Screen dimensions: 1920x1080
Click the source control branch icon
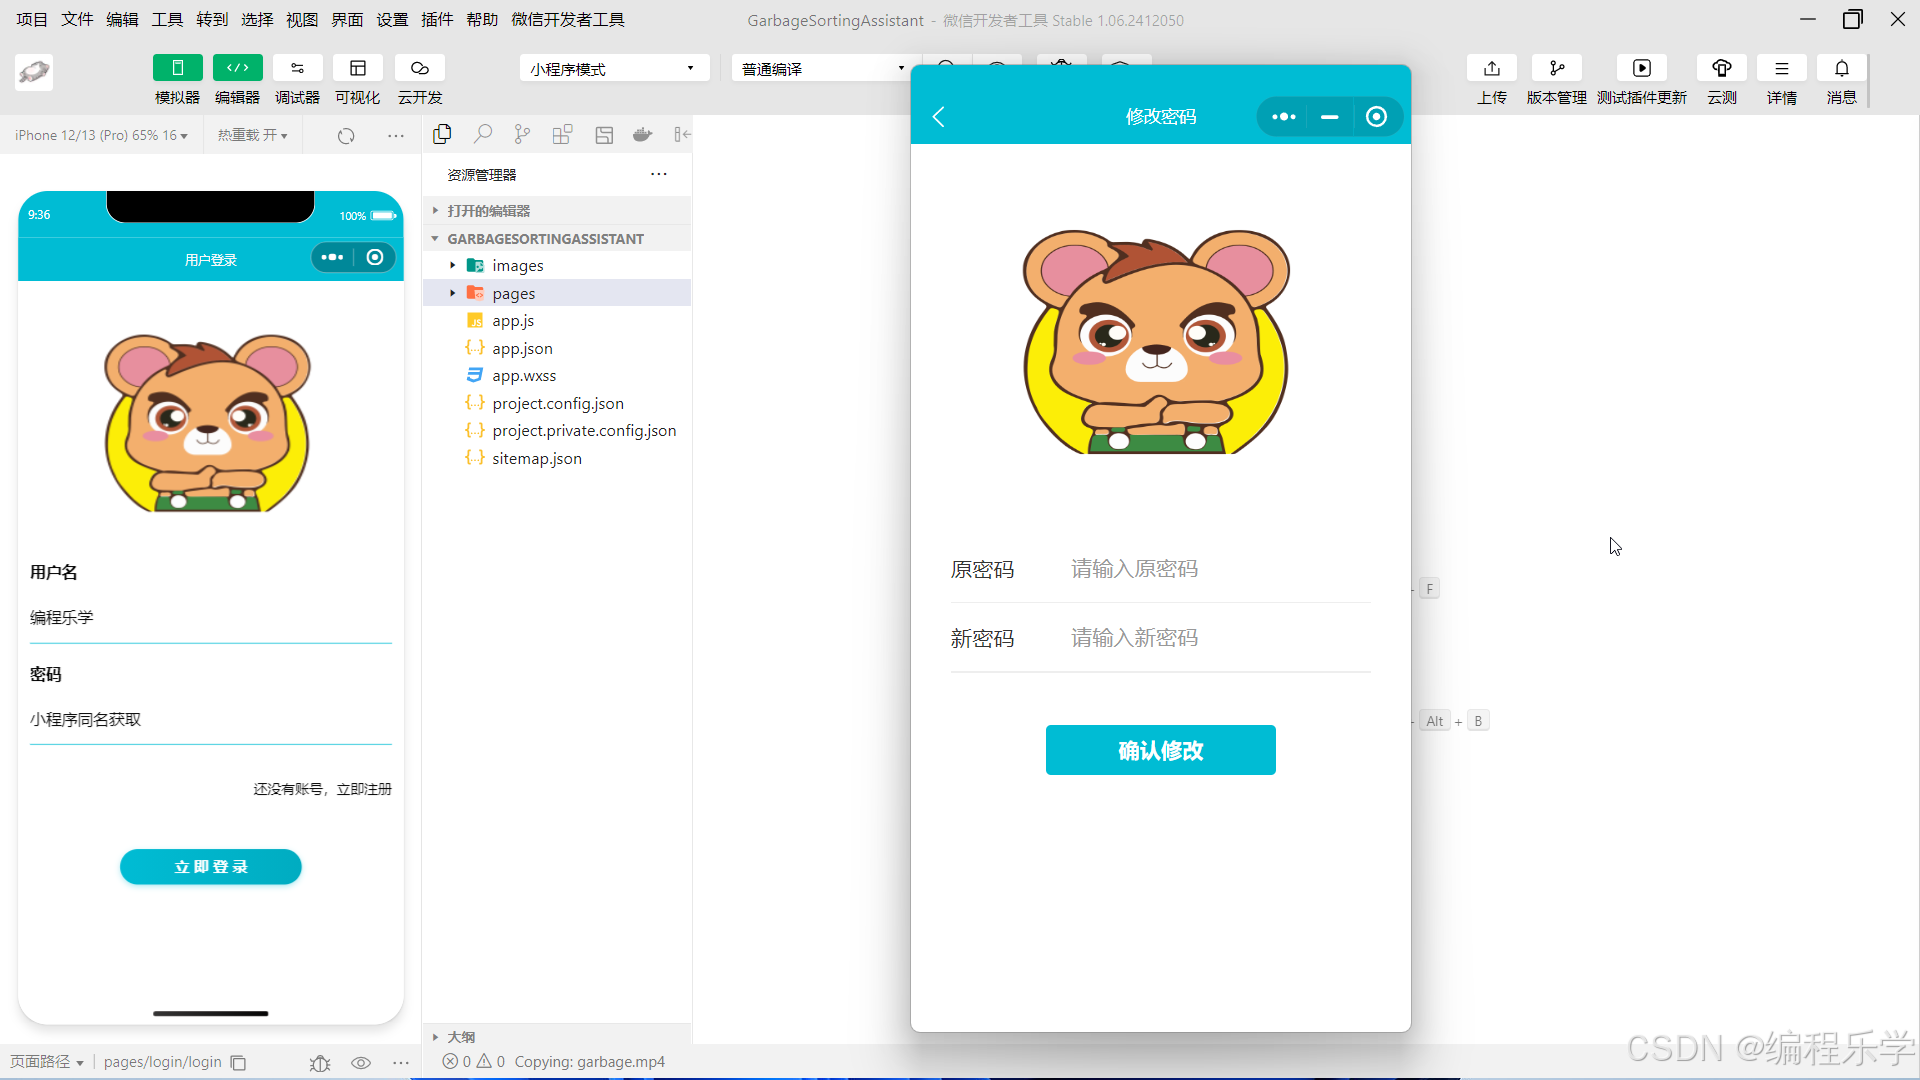pyautogui.click(x=522, y=134)
